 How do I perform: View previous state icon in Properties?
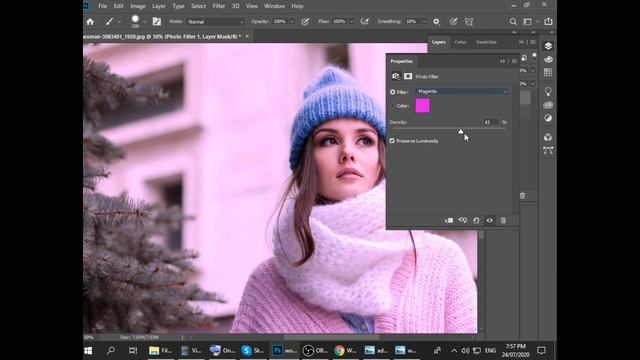[462, 220]
